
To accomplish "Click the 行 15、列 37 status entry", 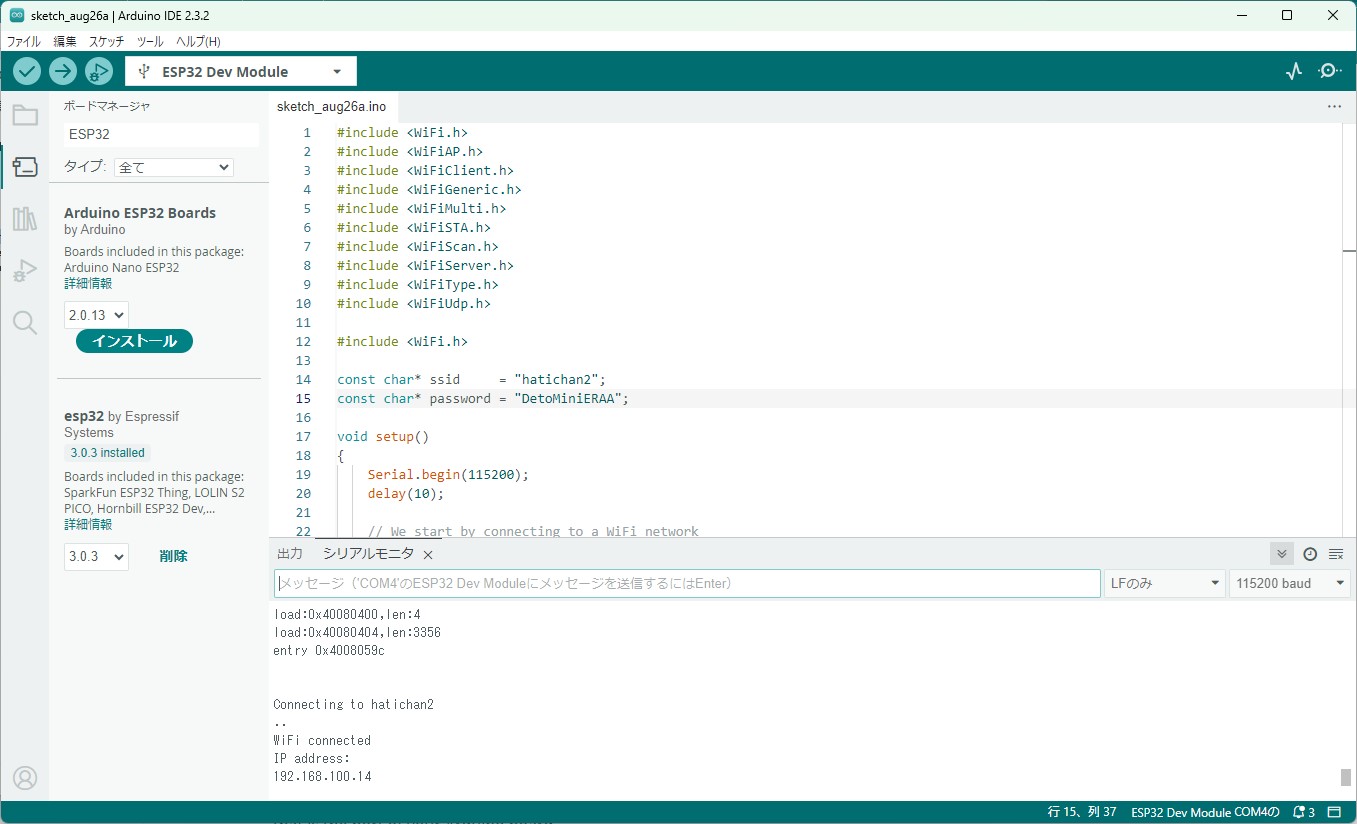I will coord(1081,812).
